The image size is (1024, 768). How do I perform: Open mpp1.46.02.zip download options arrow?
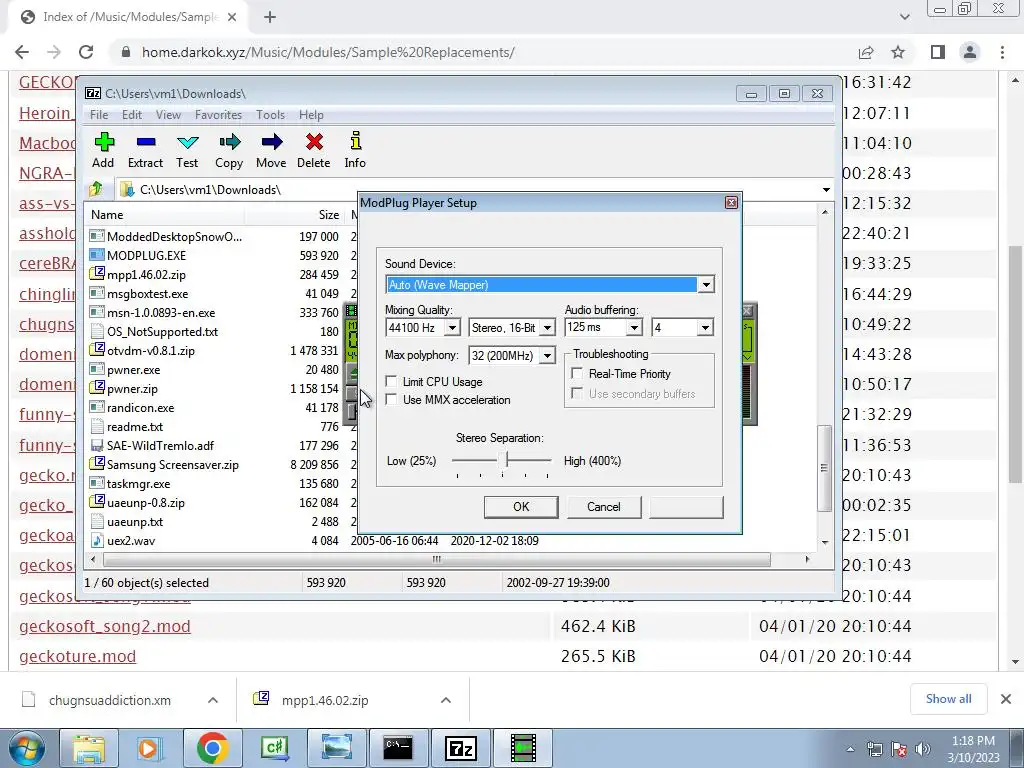pyautogui.click(x=446, y=700)
